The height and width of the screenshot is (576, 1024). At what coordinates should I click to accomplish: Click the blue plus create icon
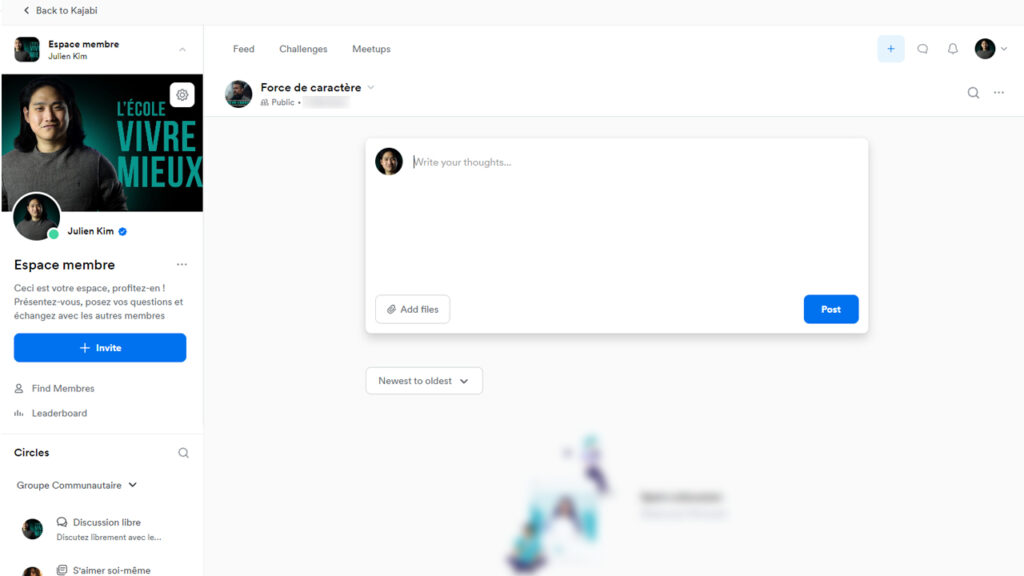[891, 49]
